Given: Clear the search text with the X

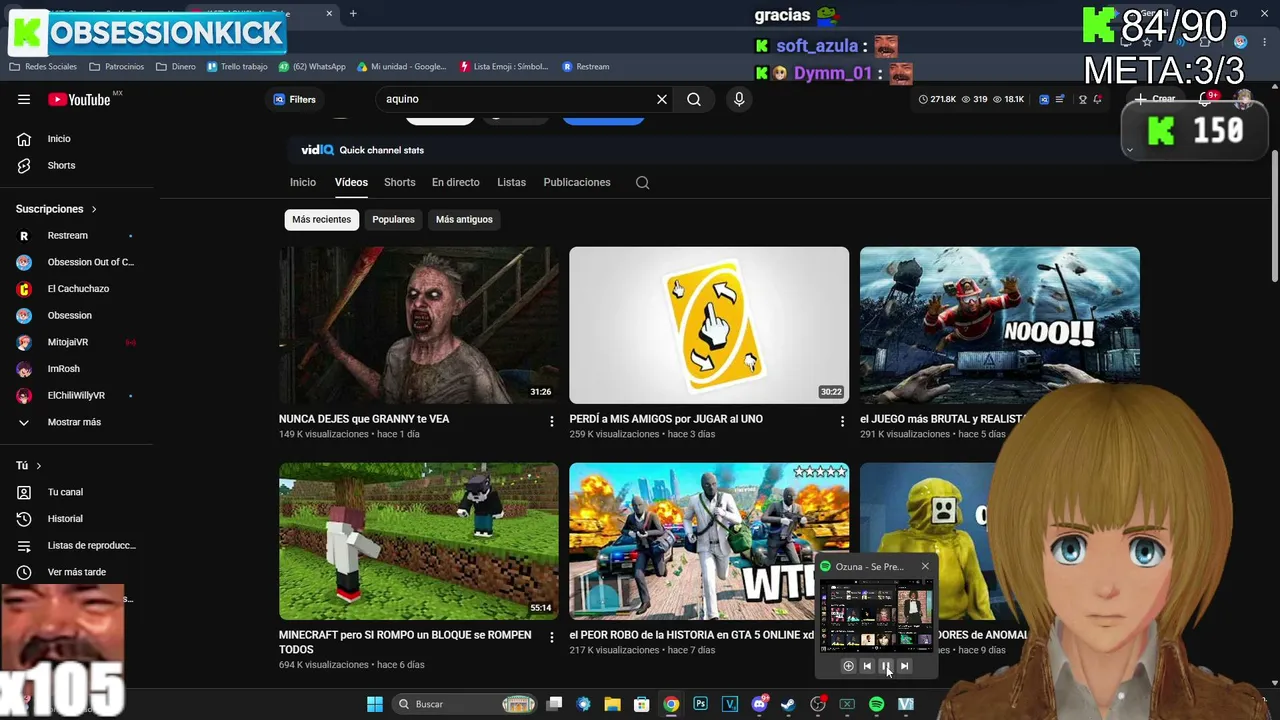Looking at the screenshot, I should click(661, 99).
